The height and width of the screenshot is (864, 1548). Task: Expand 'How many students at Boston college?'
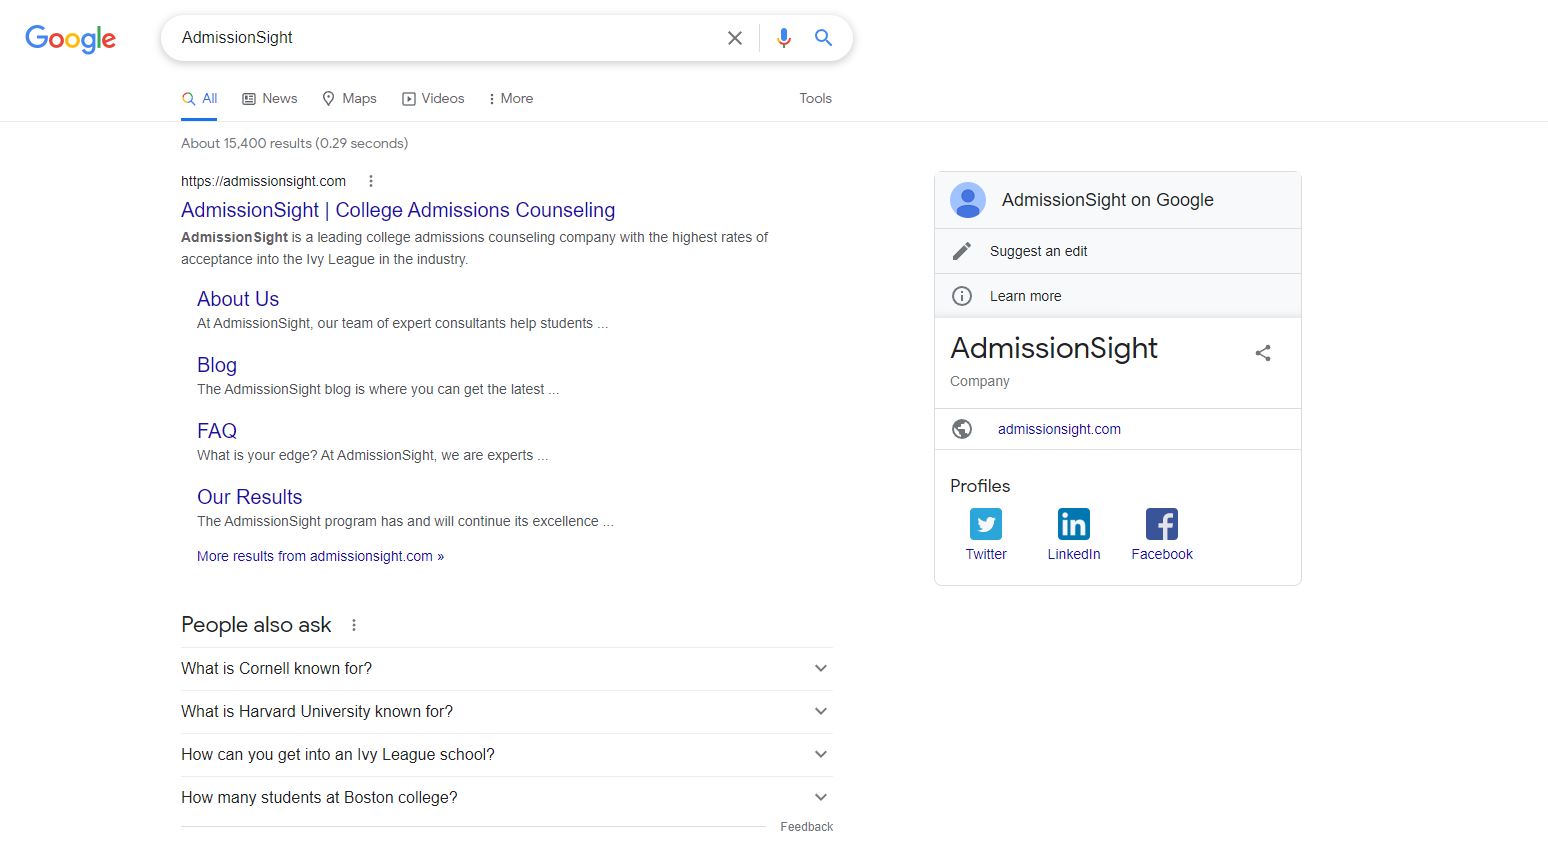tap(507, 798)
